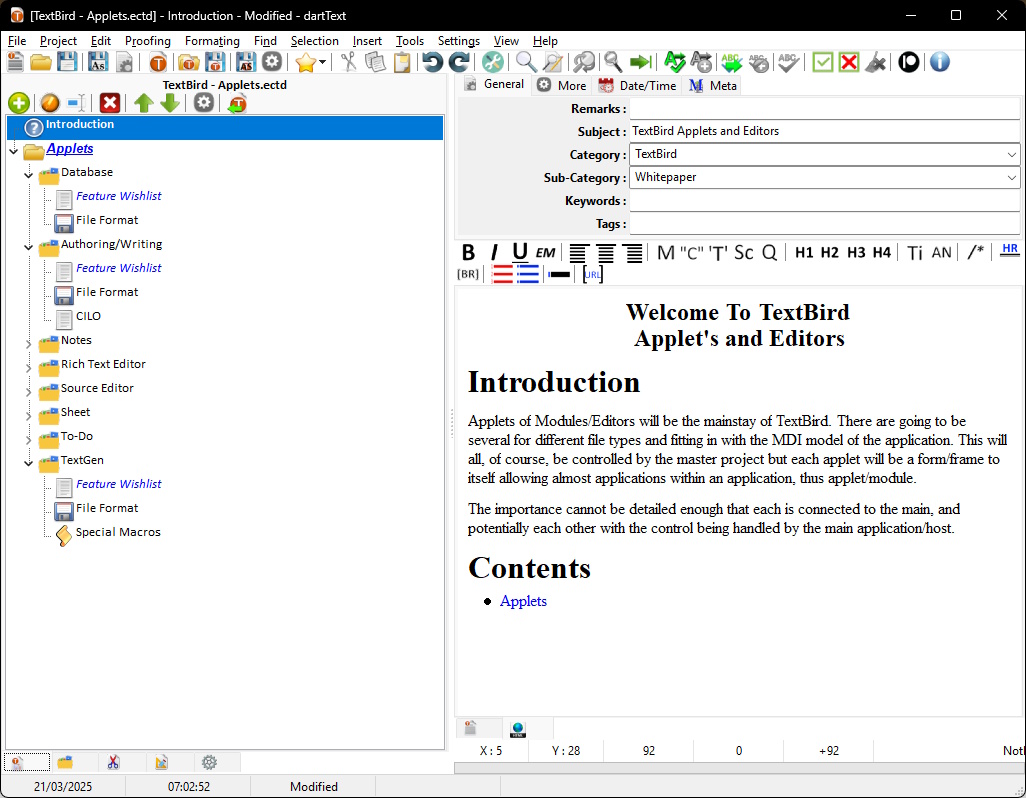
Task: Click the Bold formatting button
Action: 468,252
